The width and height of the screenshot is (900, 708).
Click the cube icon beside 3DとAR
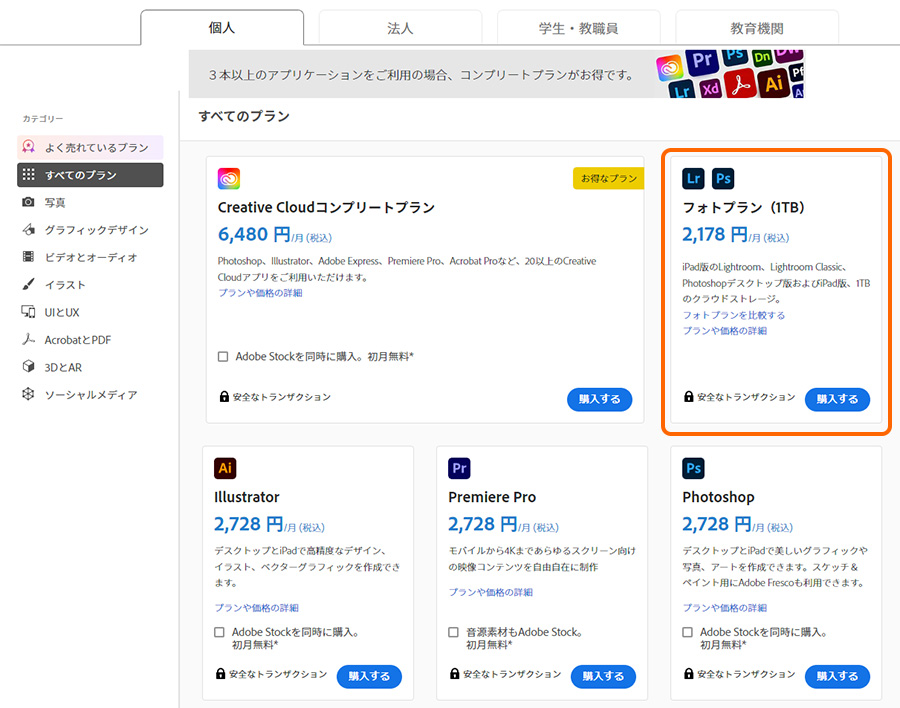point(28,366)
